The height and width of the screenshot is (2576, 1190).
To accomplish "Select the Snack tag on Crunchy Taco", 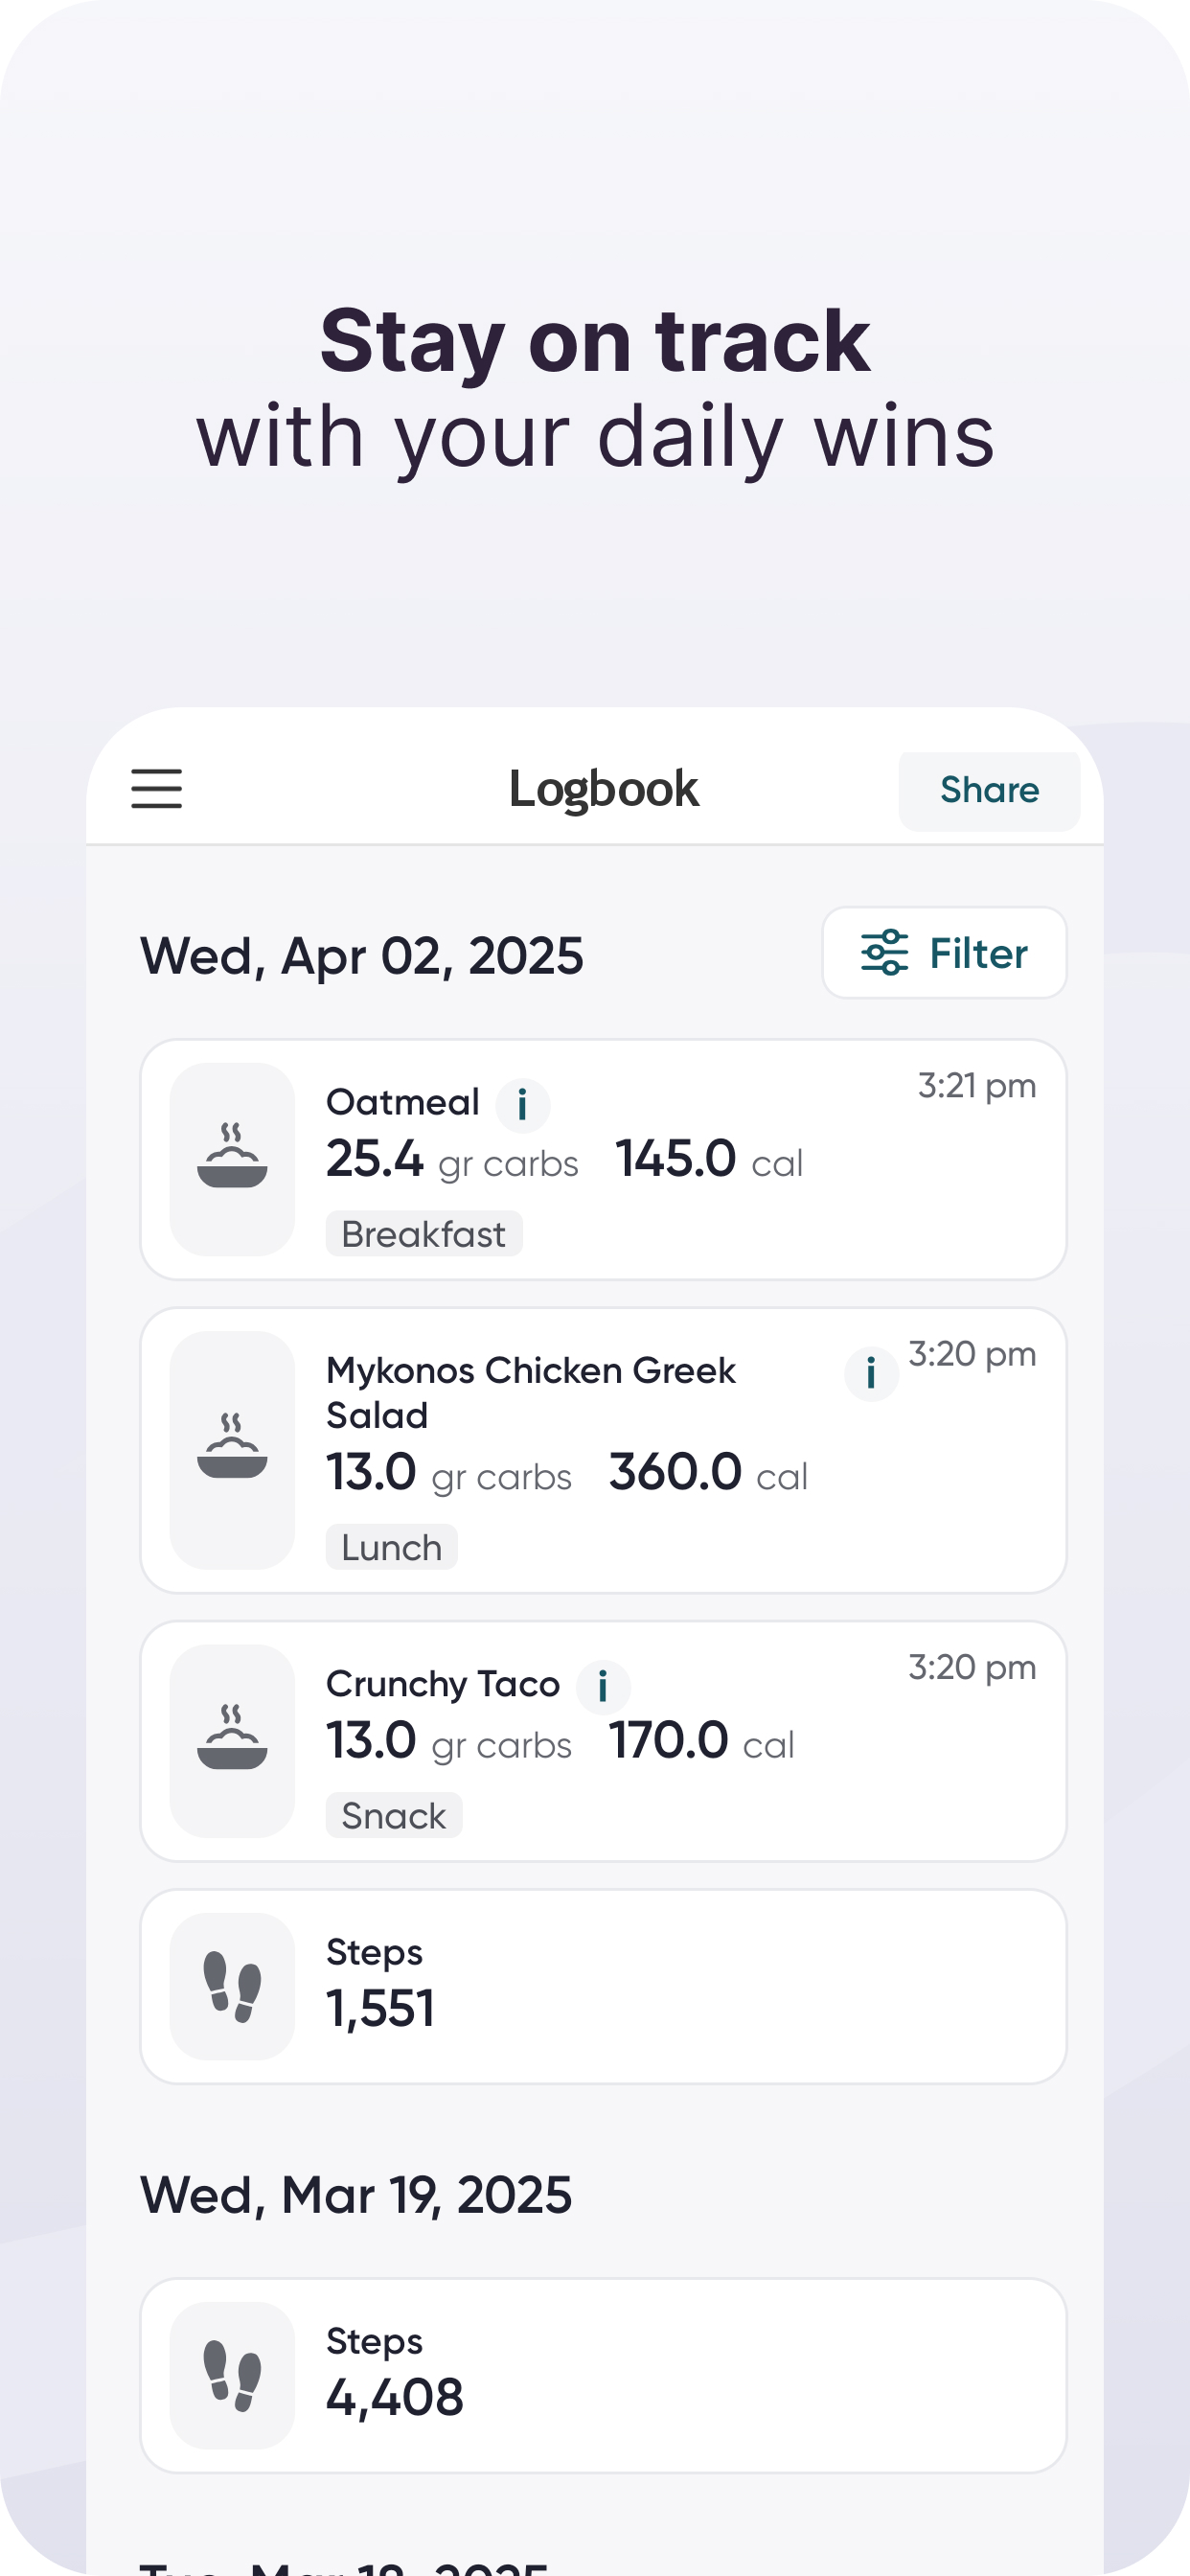I will tap(393, 1815).
